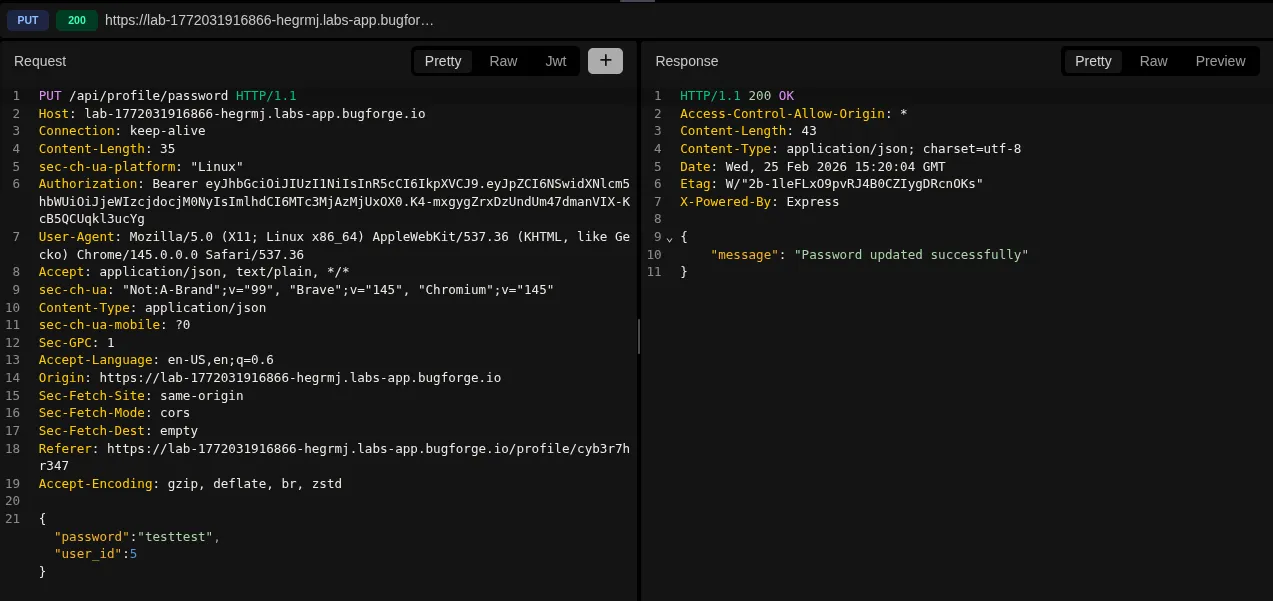1273x601 pixels.
Task: Click the sec-ch-ua-platform header
Action: point(141,166)
